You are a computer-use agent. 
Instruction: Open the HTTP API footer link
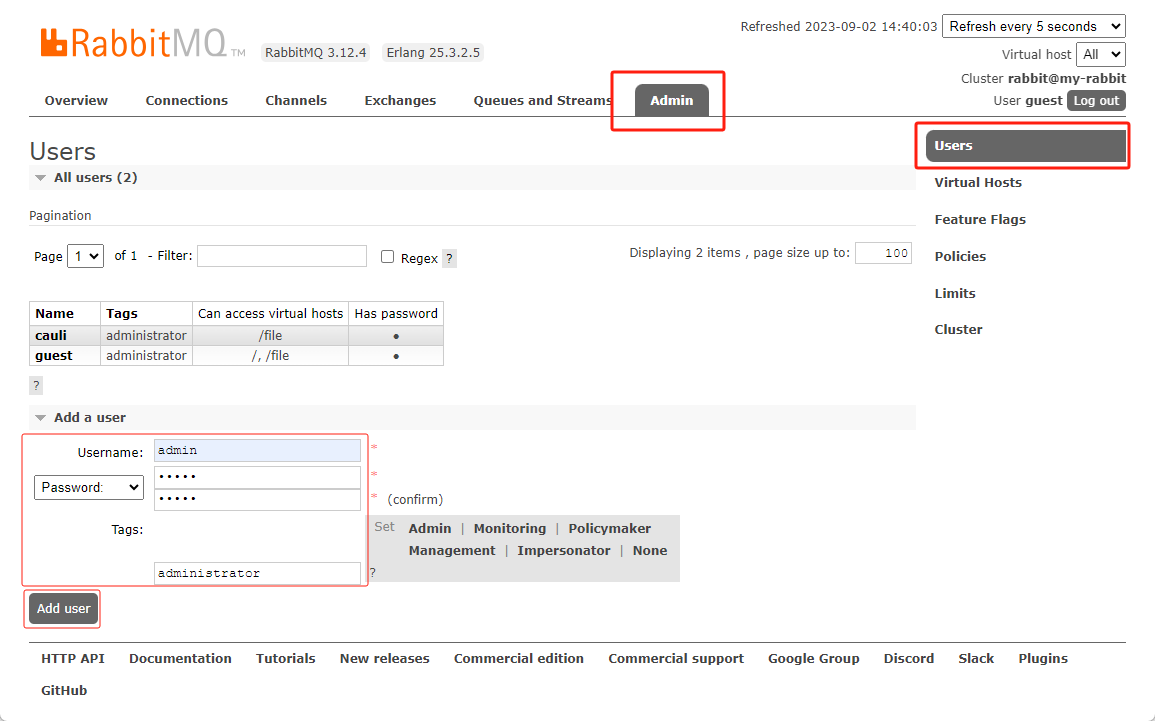73,658
